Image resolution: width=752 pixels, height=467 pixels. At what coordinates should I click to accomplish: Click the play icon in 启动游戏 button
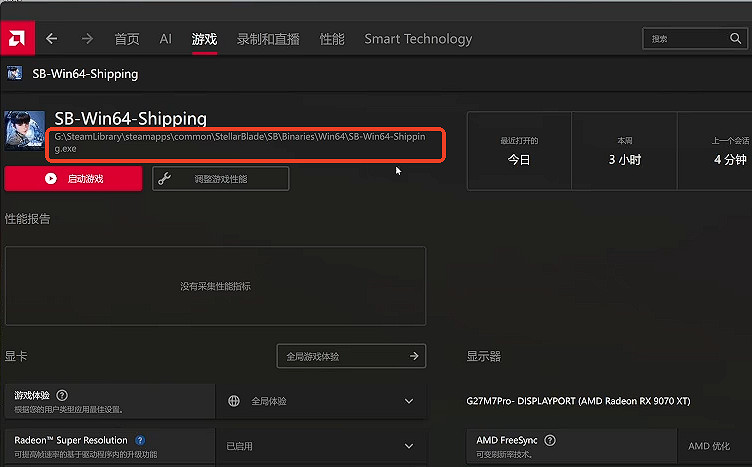tap(51, 178)
